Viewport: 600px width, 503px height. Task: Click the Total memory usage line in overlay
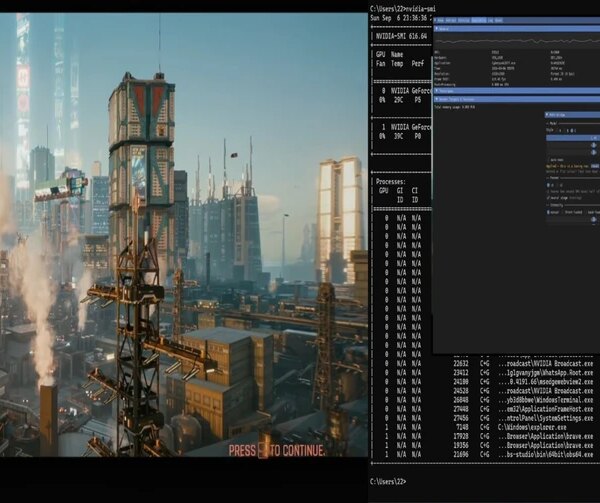tap(455, 107)
